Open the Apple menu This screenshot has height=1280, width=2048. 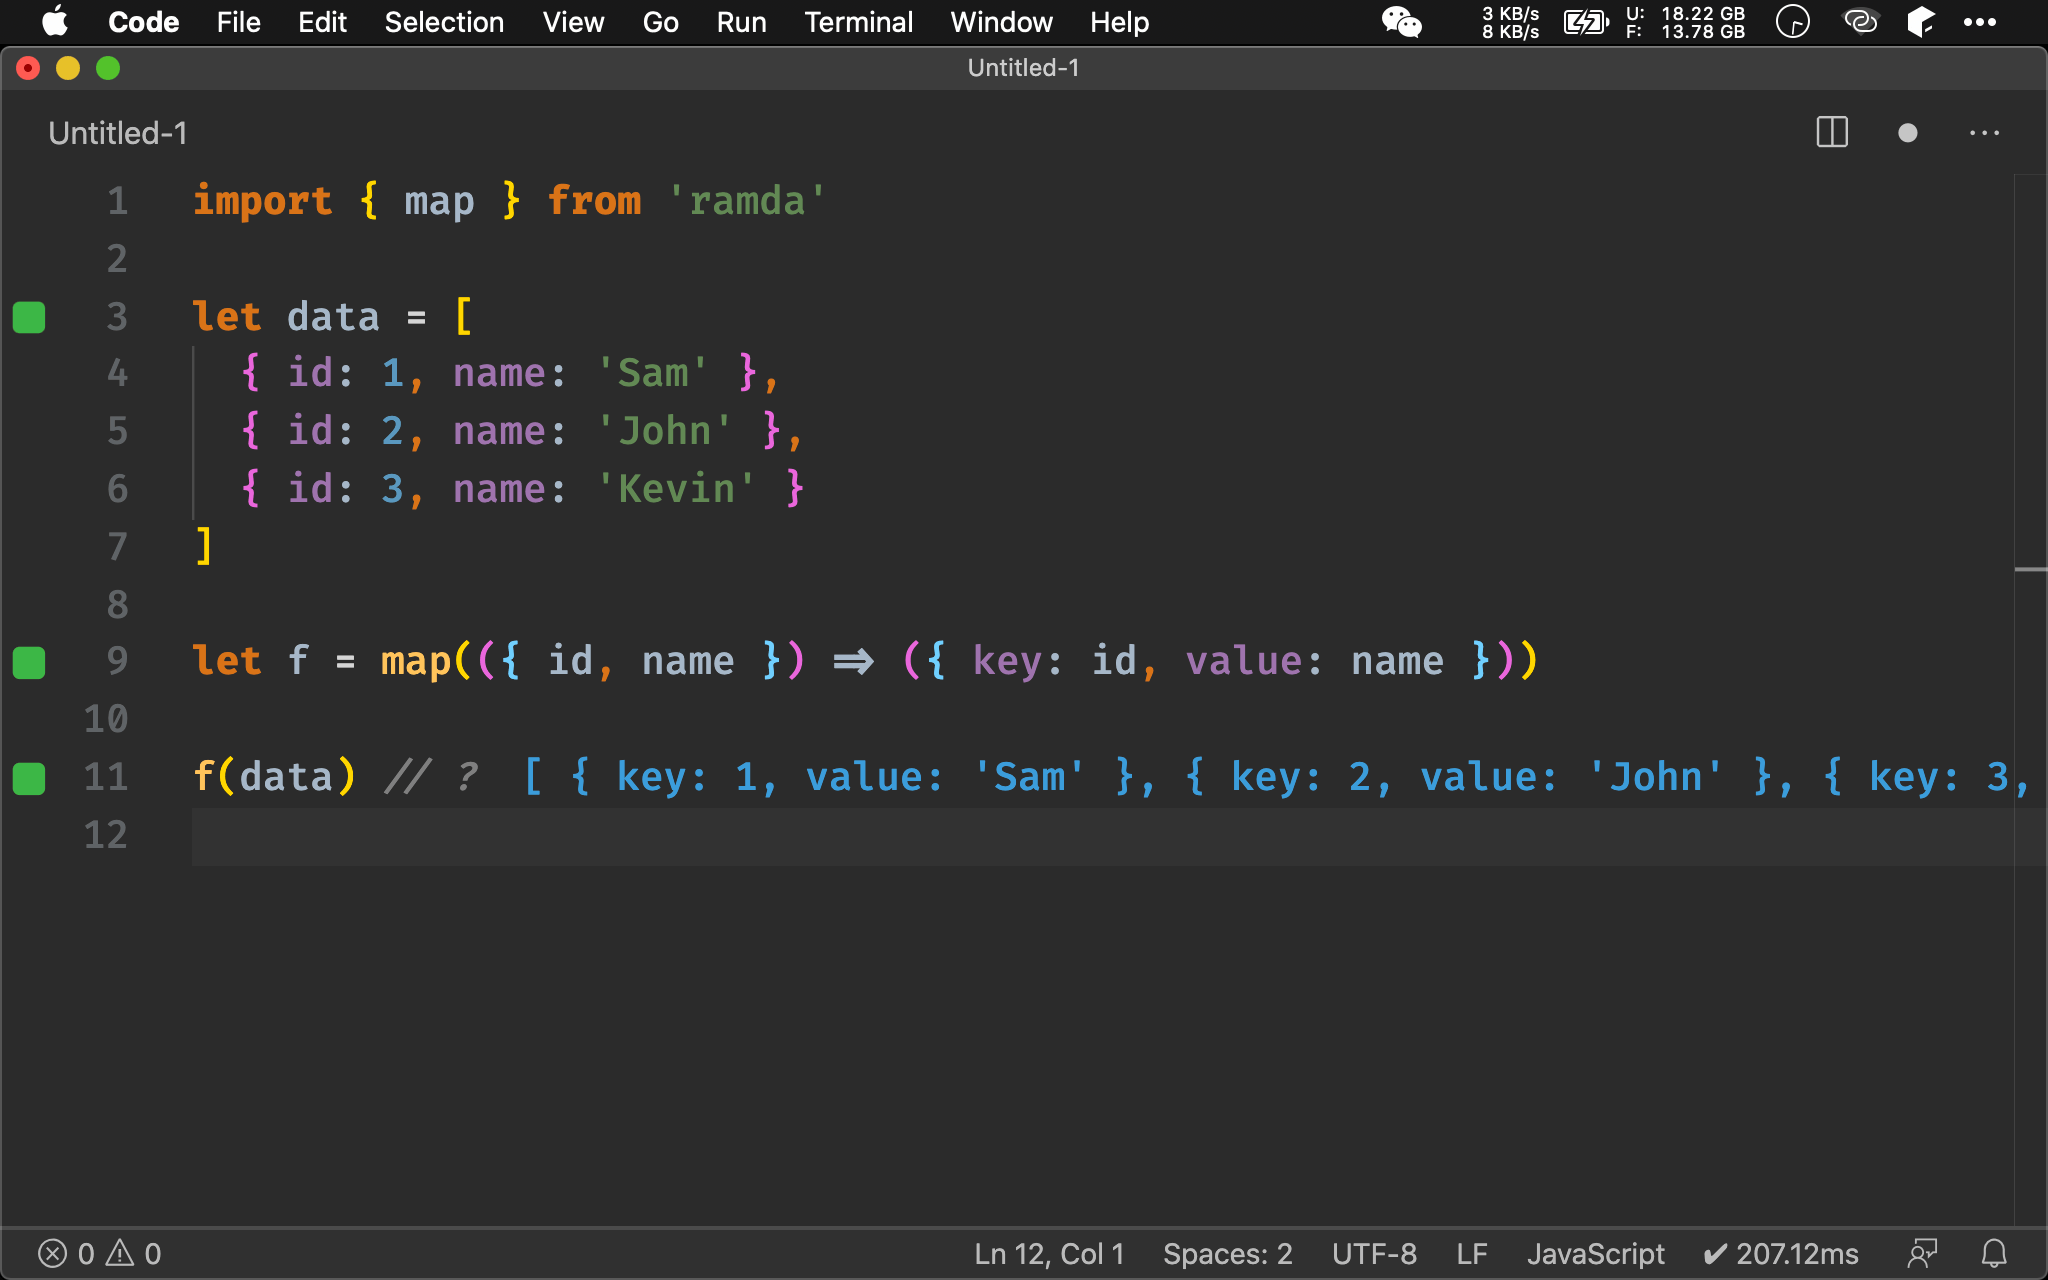pyautogui.click(x=55, y=21)
